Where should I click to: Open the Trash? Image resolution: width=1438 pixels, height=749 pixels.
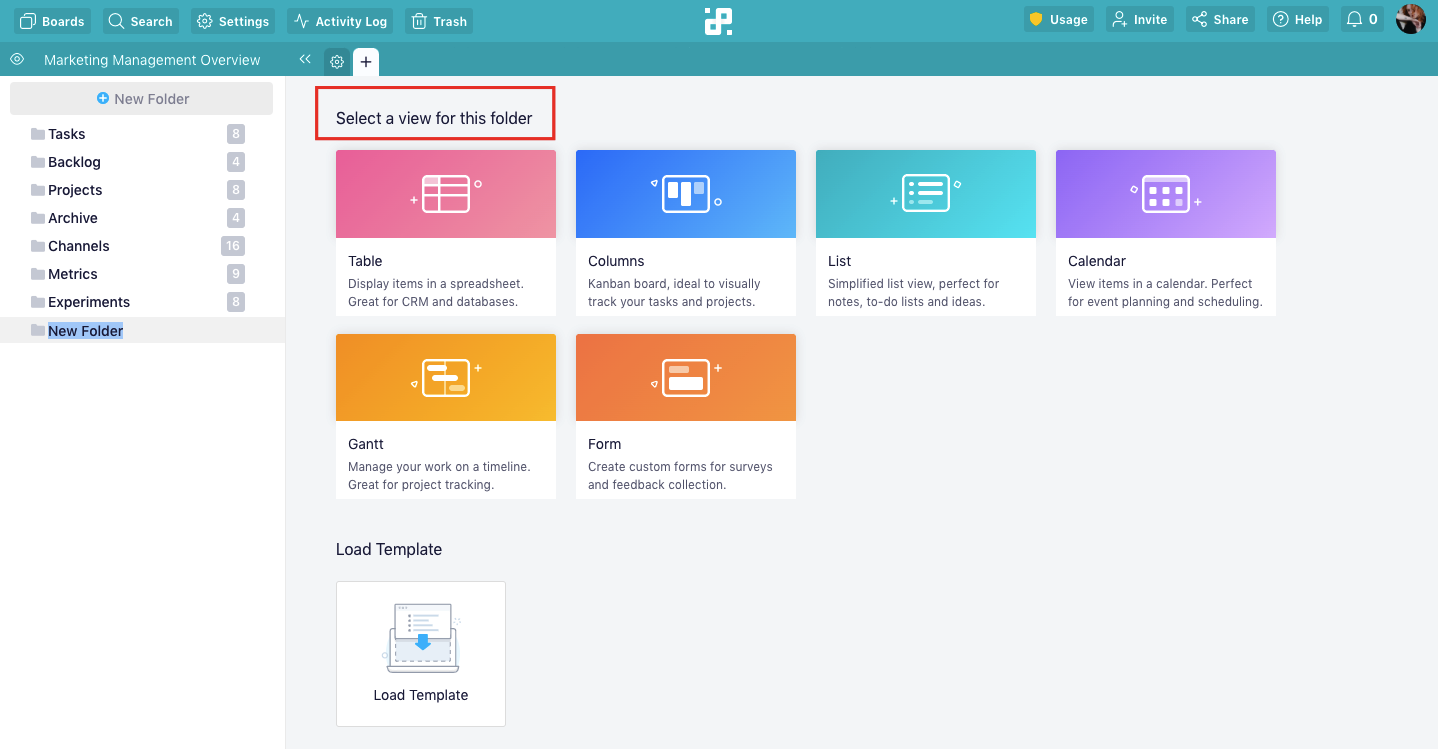(439, 21)
